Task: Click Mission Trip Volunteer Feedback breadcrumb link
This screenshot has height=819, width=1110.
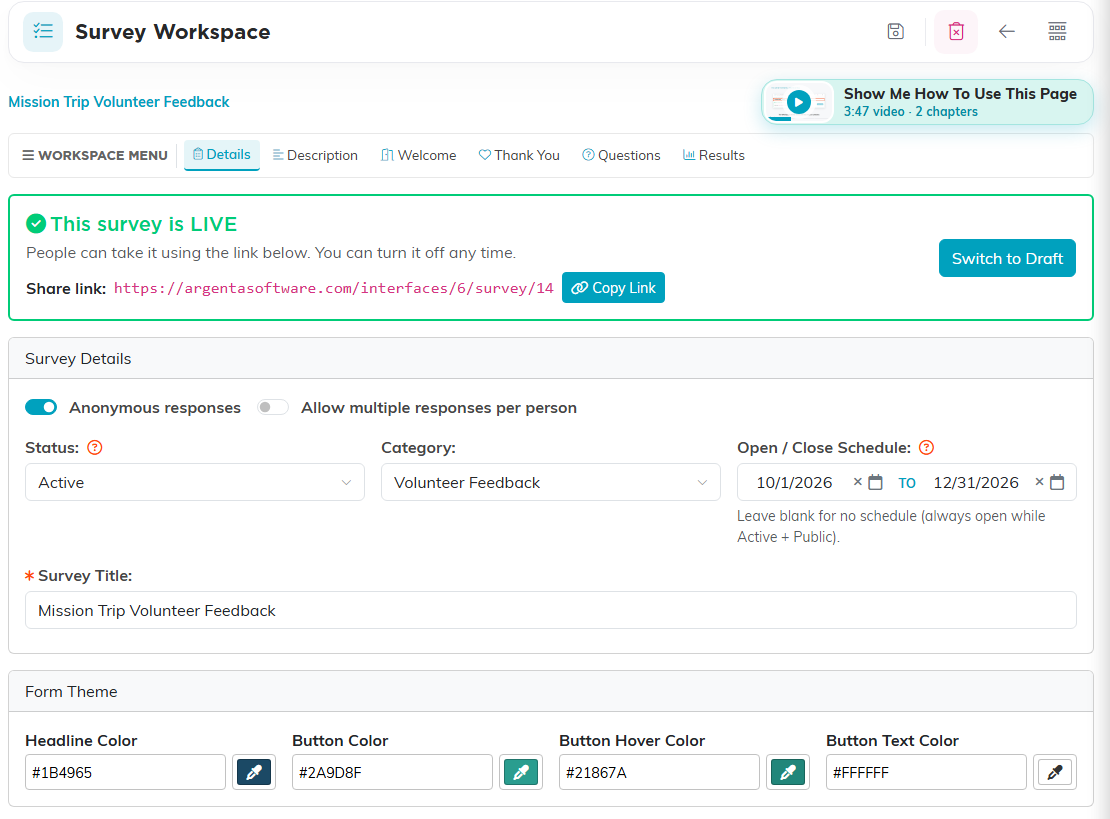Action: pos(119,102)
